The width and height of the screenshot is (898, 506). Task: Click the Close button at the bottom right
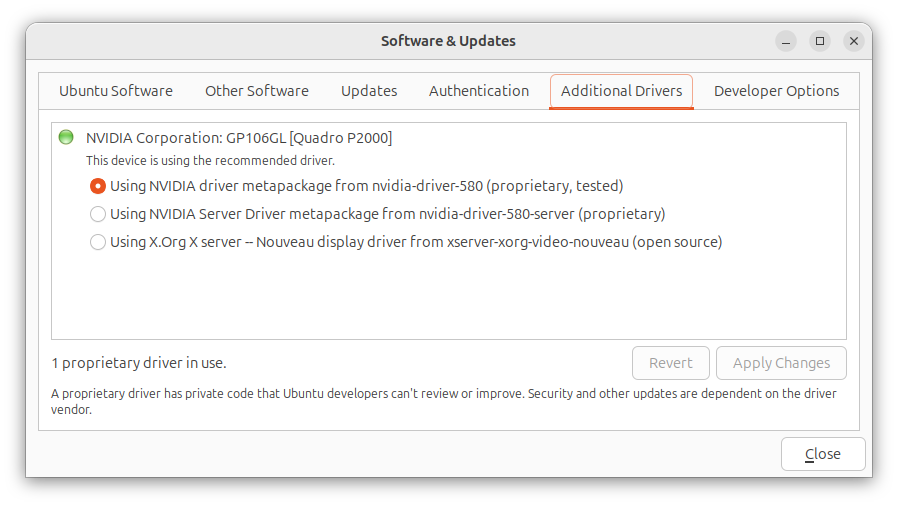[823, 454]
